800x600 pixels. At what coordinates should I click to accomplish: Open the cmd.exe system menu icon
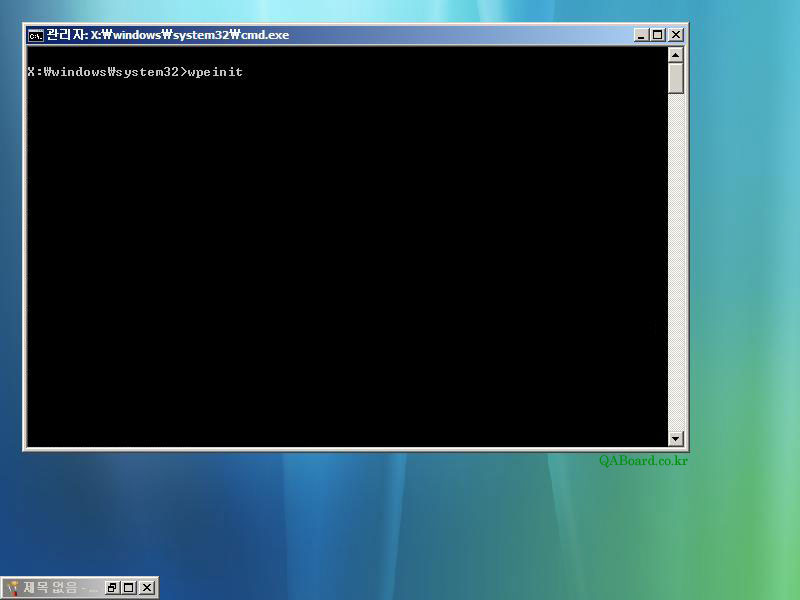click(x=36, y=35)
